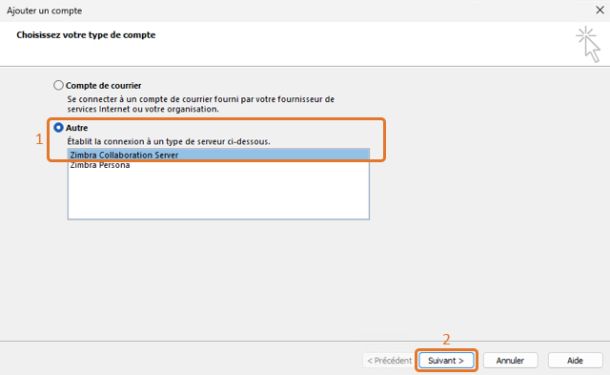Open help with the Aide button

(575, 361)
